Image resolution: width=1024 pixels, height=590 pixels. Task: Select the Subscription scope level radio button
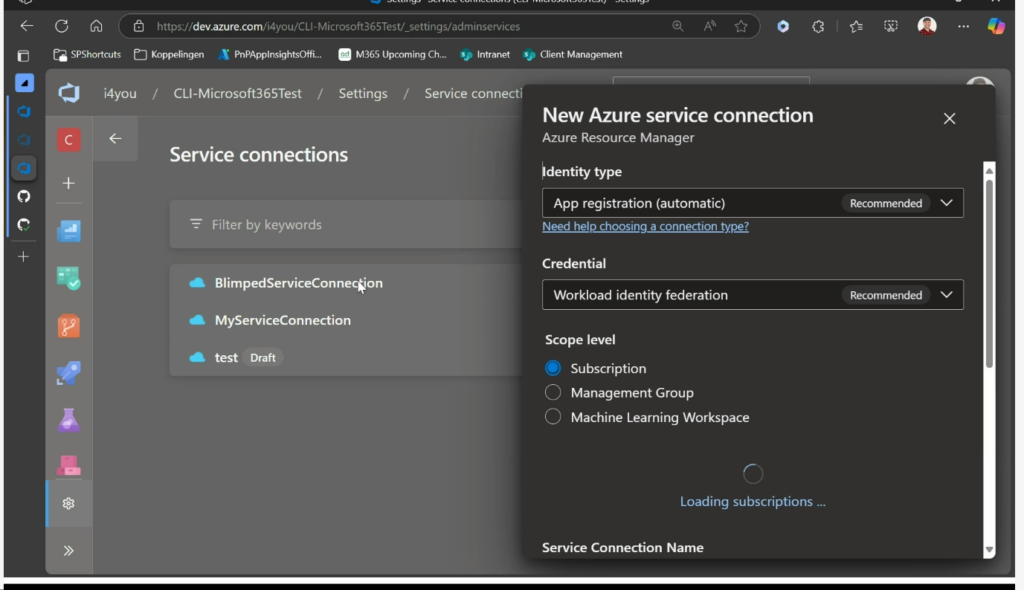coord(553,368)
